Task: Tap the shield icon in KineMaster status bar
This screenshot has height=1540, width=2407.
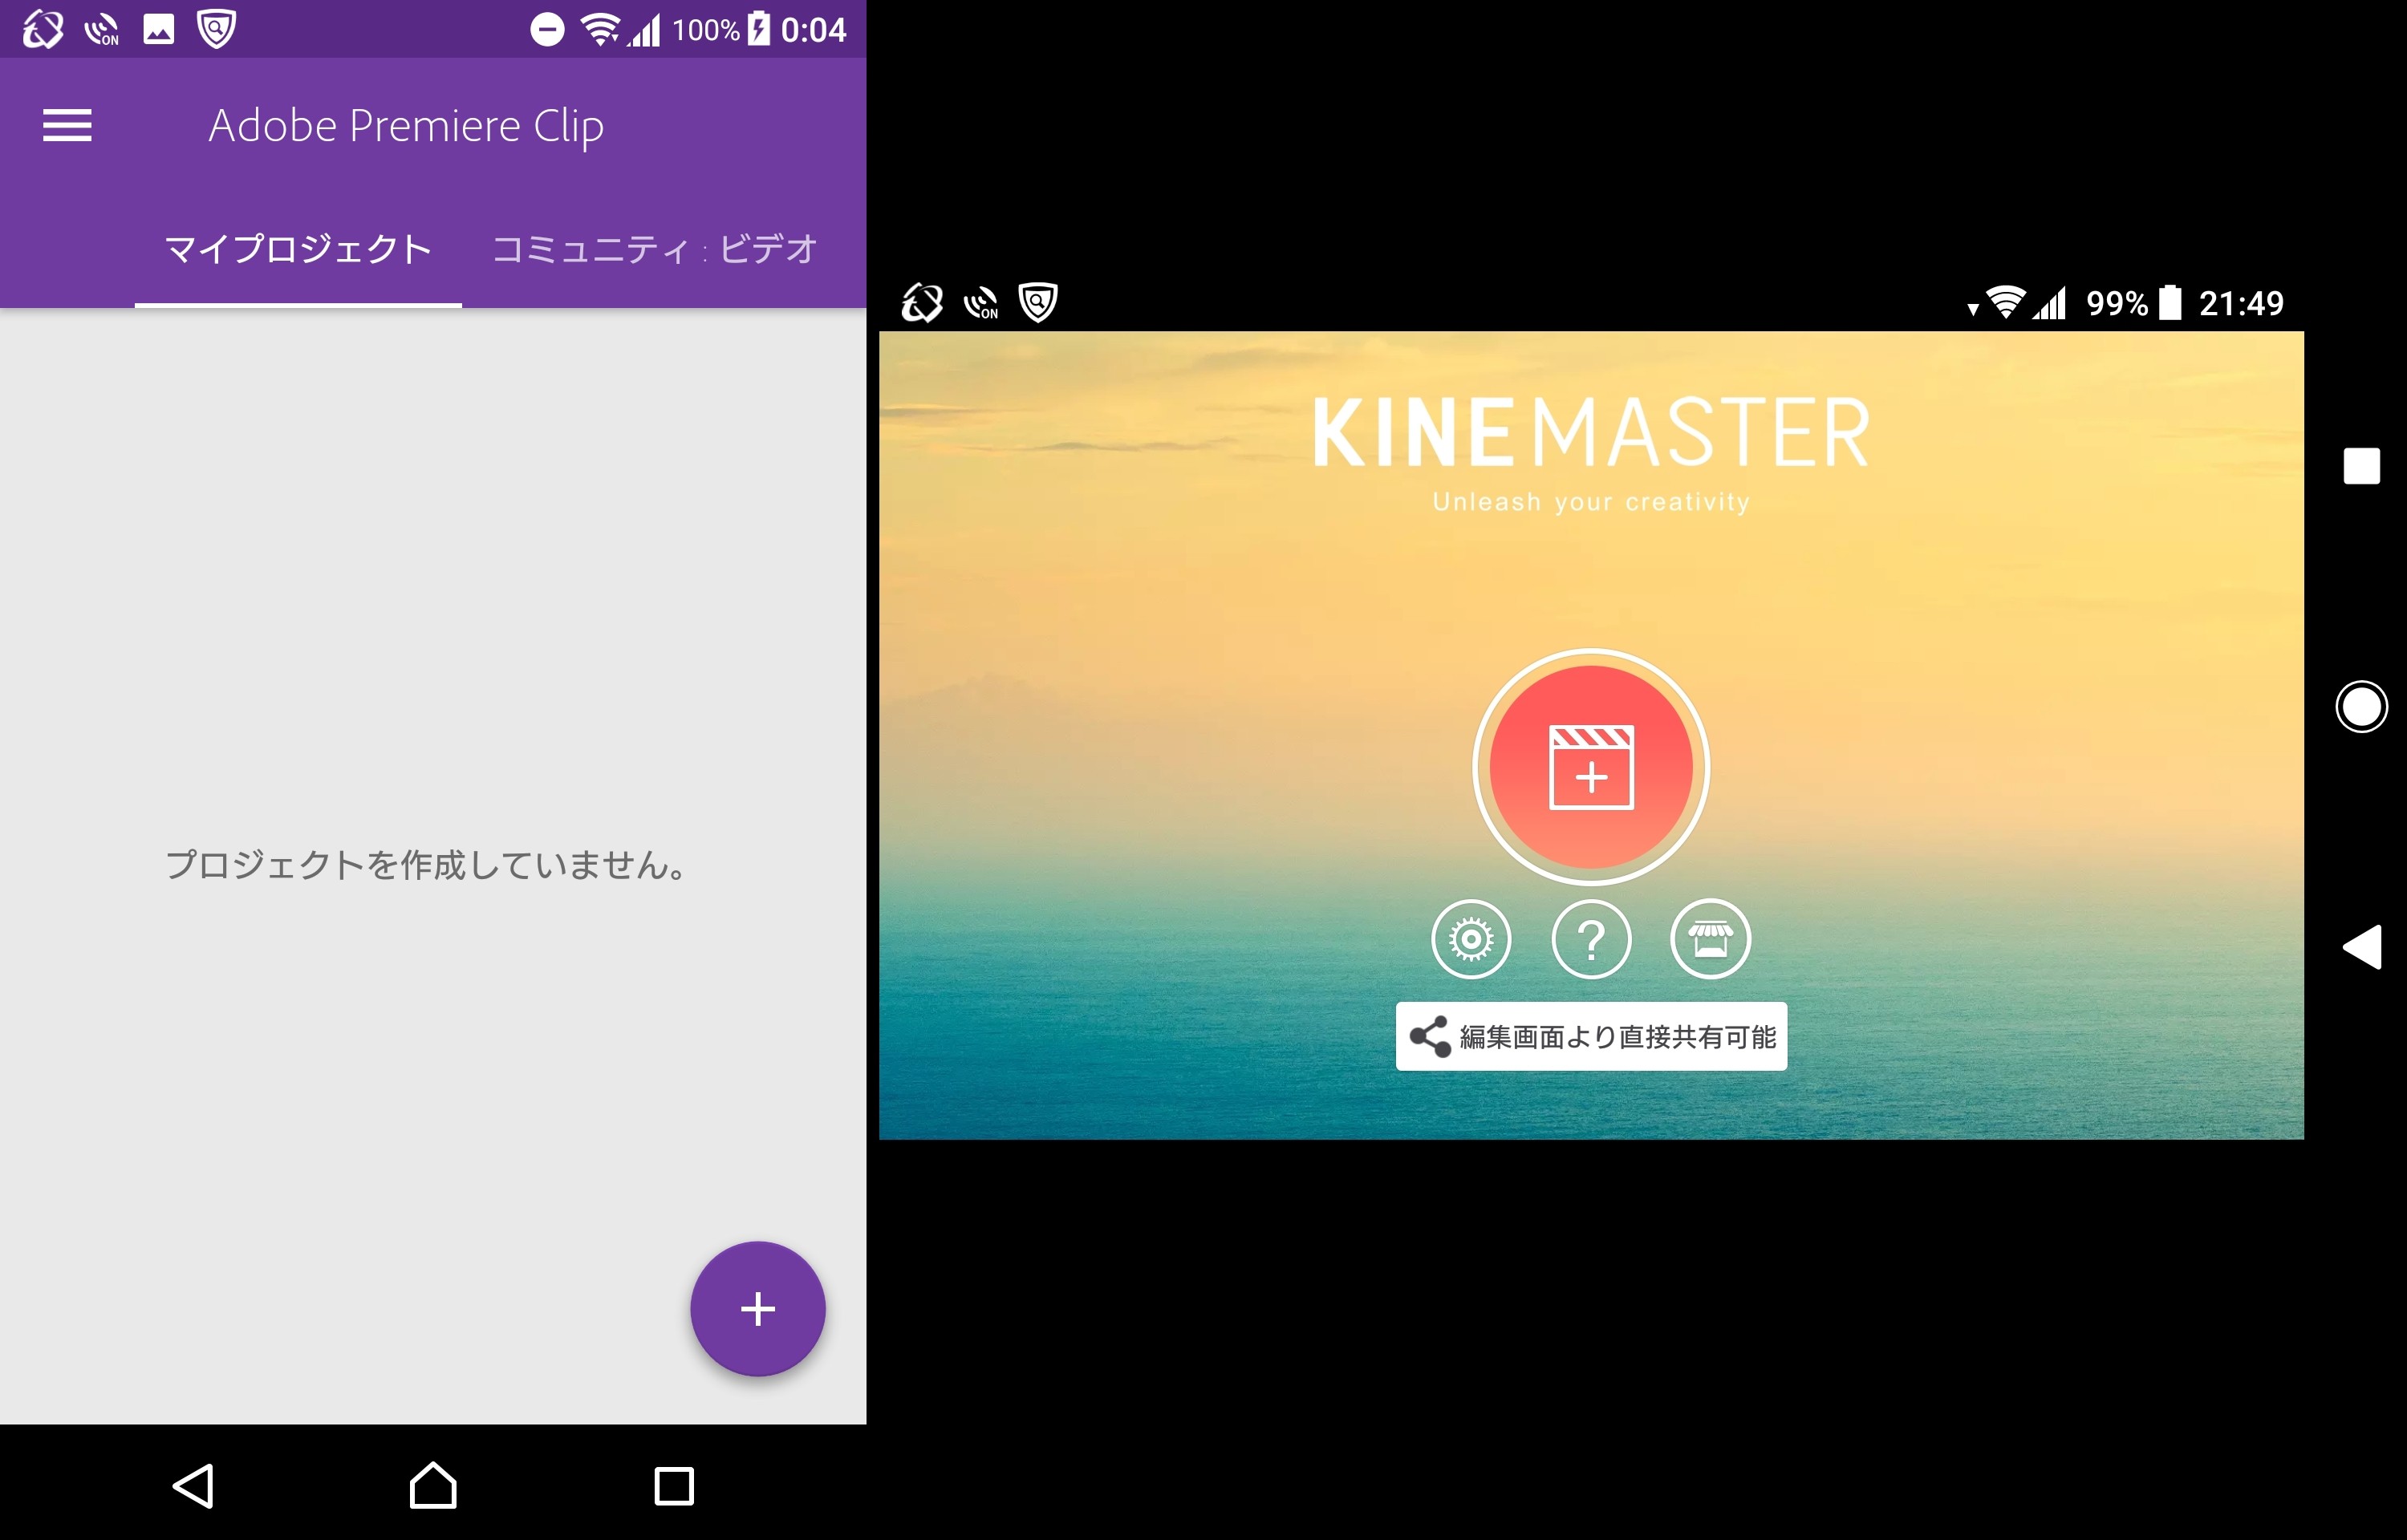Action: 1037,302
